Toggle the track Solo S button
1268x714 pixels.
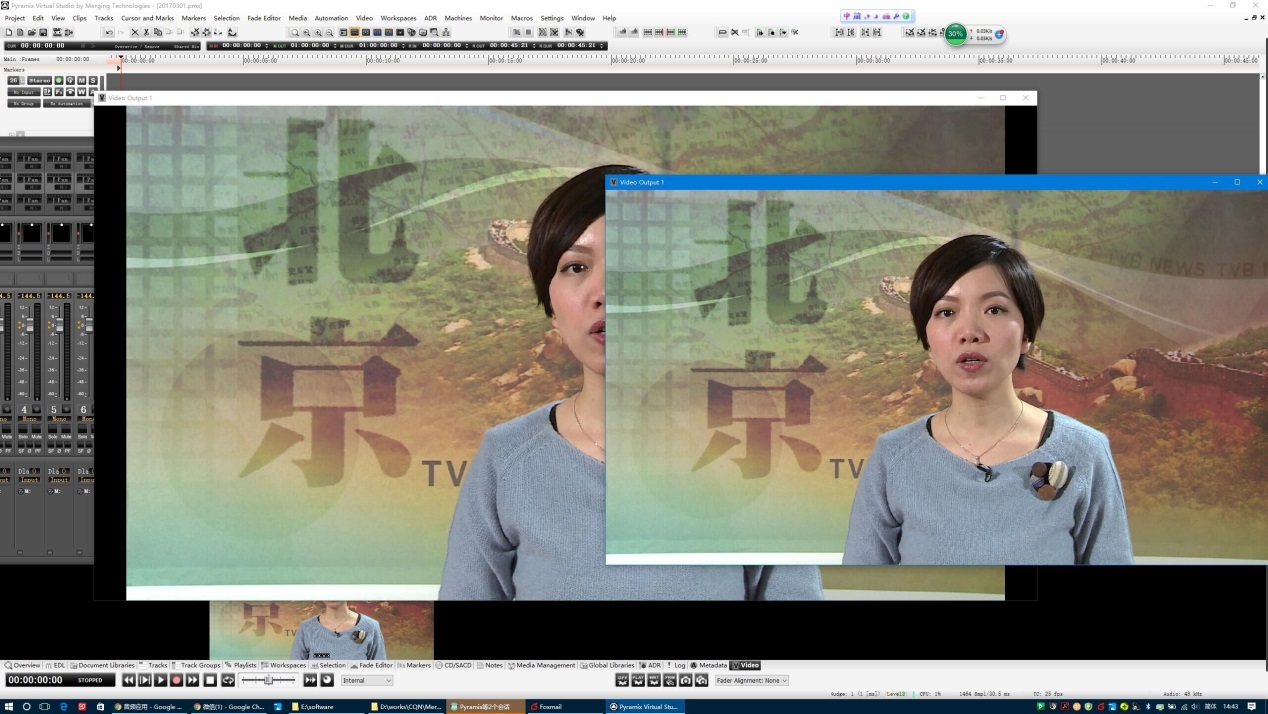pyautogui.click(x=93, y=80)
